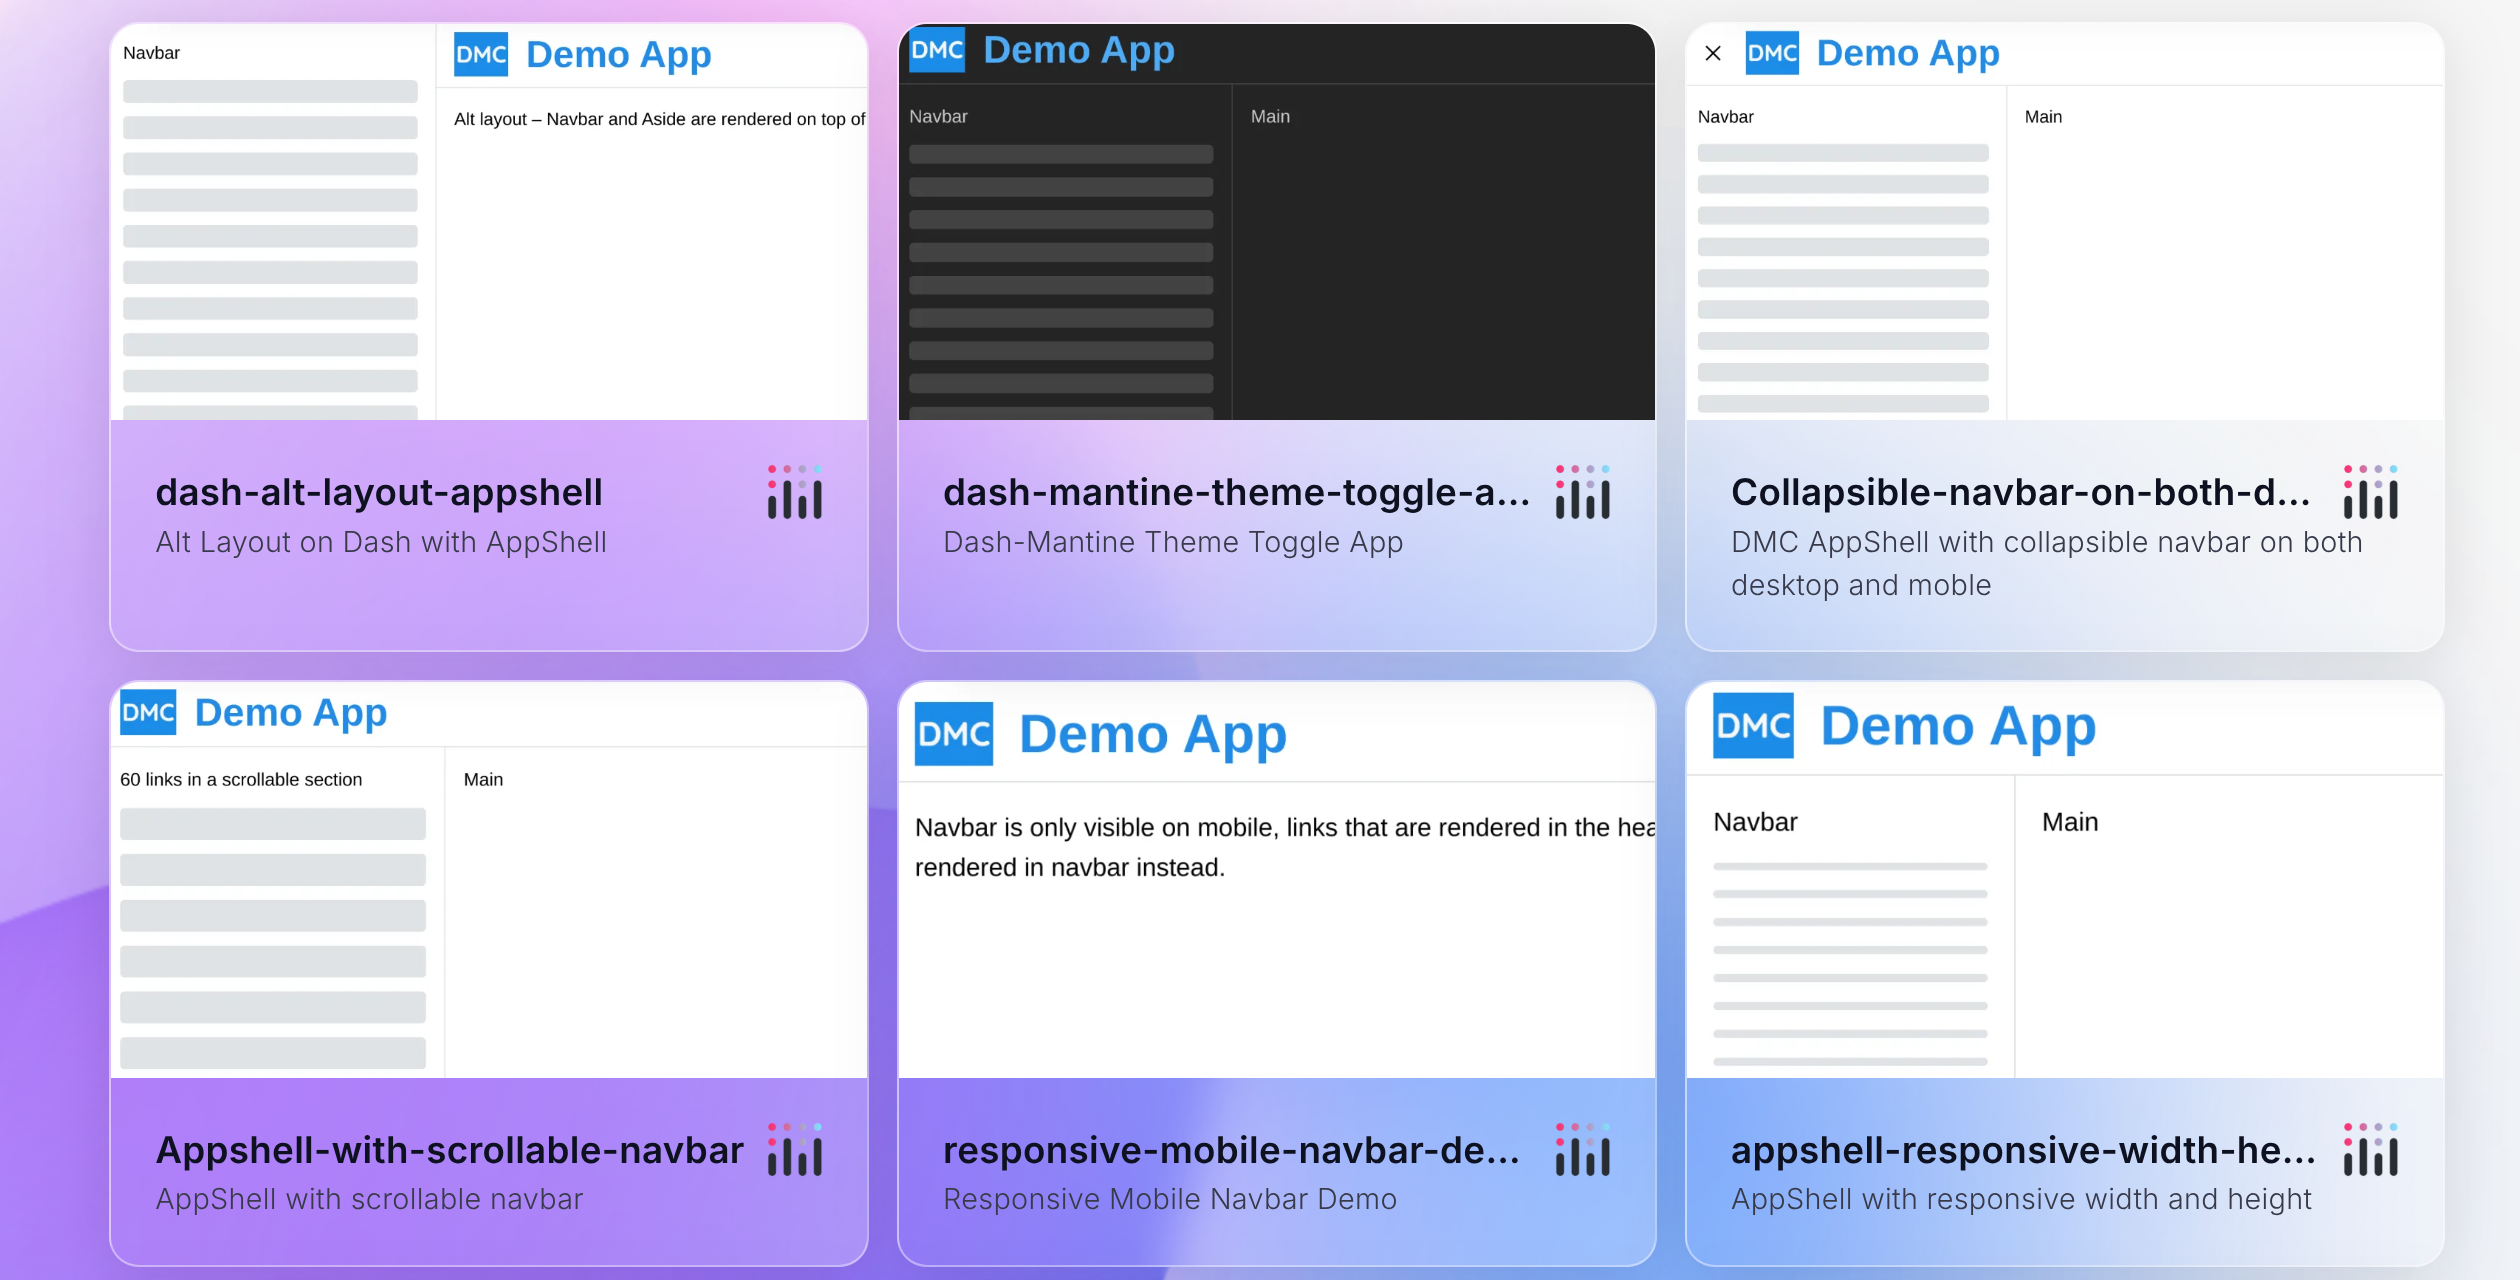Open the dash-alt-layout-appshell title link
This screenshot has height=1280, width=2520.
click(x=379, y=492)
